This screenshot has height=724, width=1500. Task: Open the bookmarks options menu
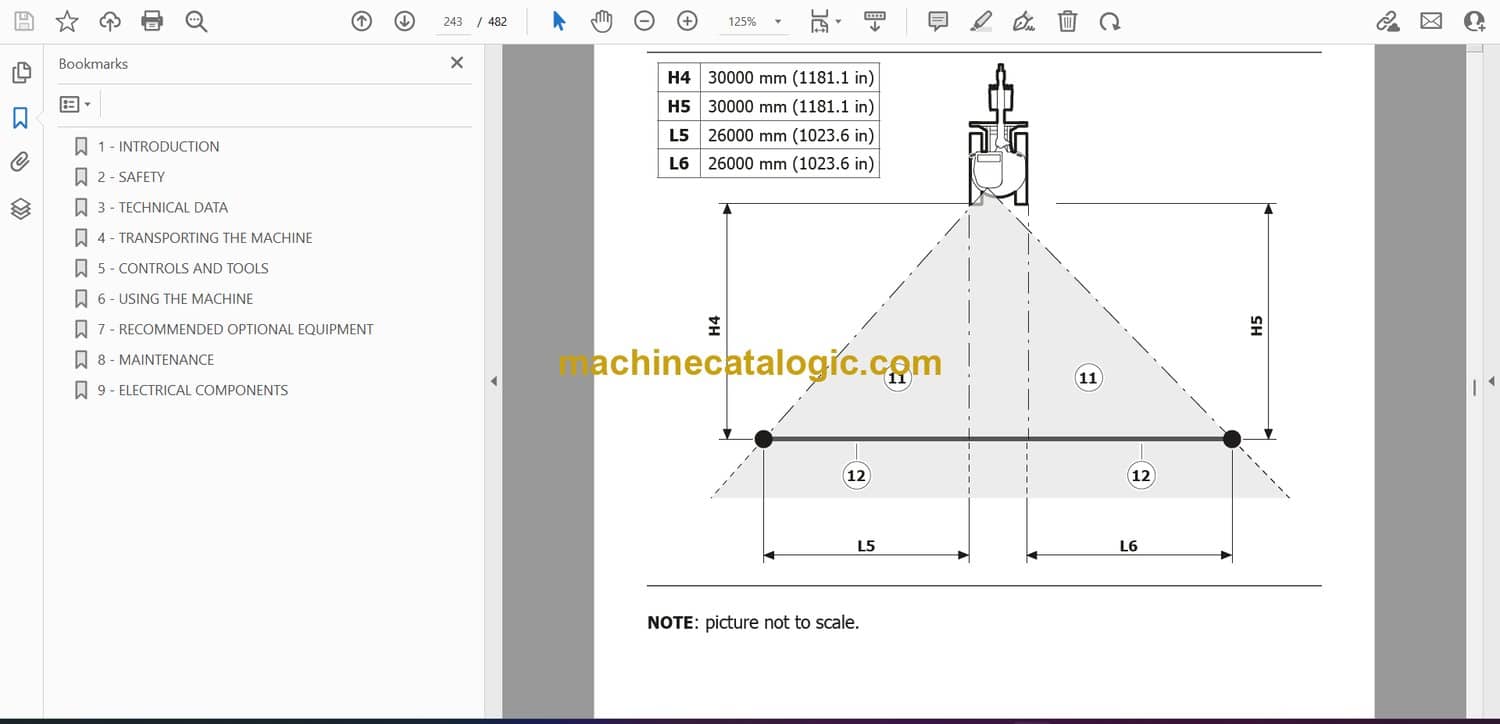[75, 104]
